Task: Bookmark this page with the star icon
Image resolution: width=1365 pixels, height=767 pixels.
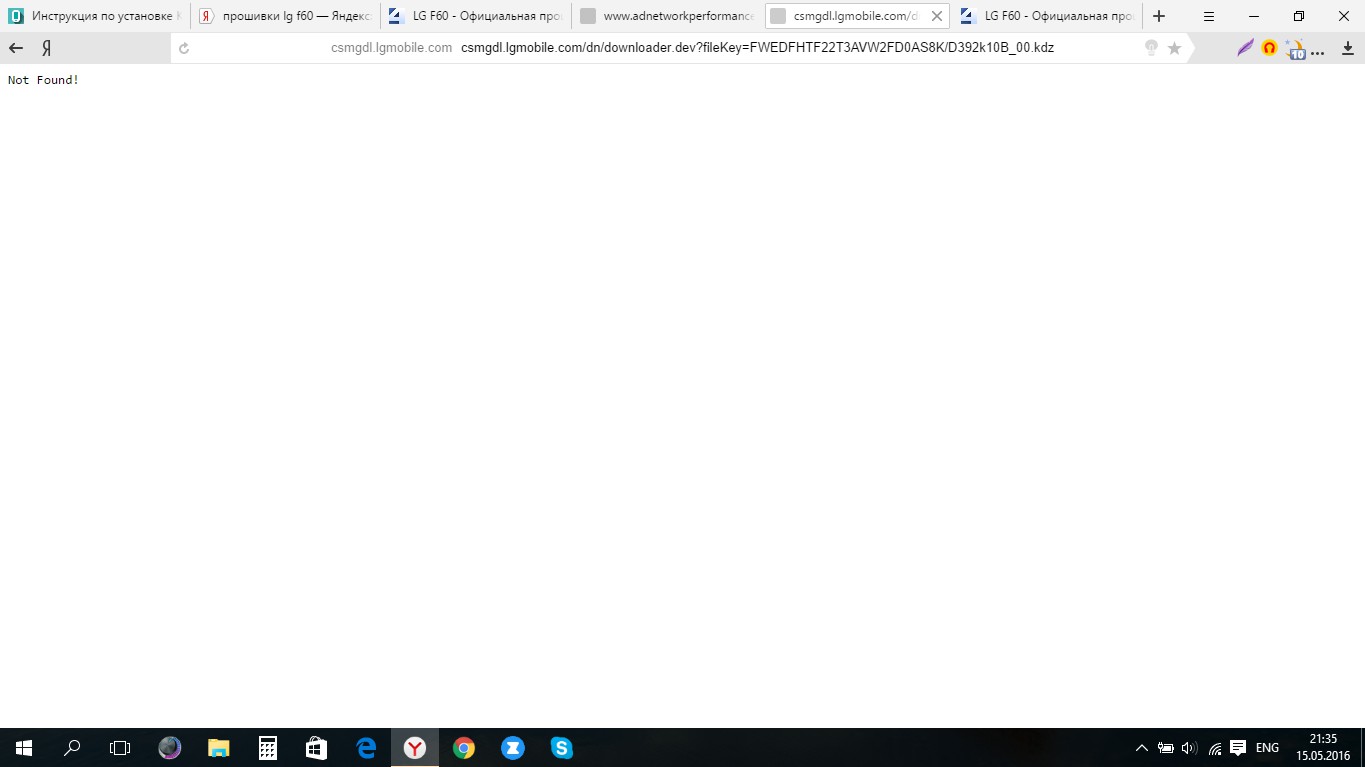Action: 1174,48
